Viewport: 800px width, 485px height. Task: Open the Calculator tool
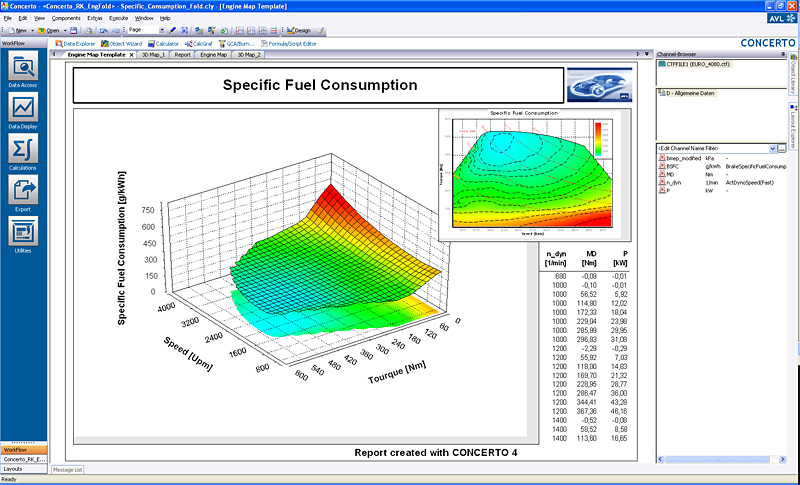point(163,44)
